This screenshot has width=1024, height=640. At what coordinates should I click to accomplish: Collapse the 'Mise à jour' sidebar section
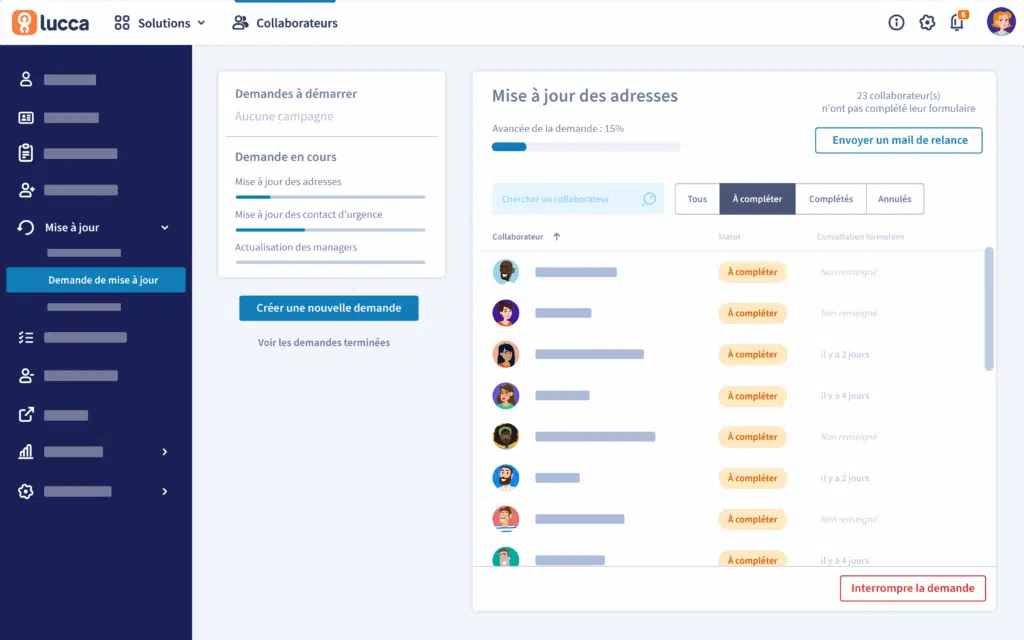pos(165,228)
